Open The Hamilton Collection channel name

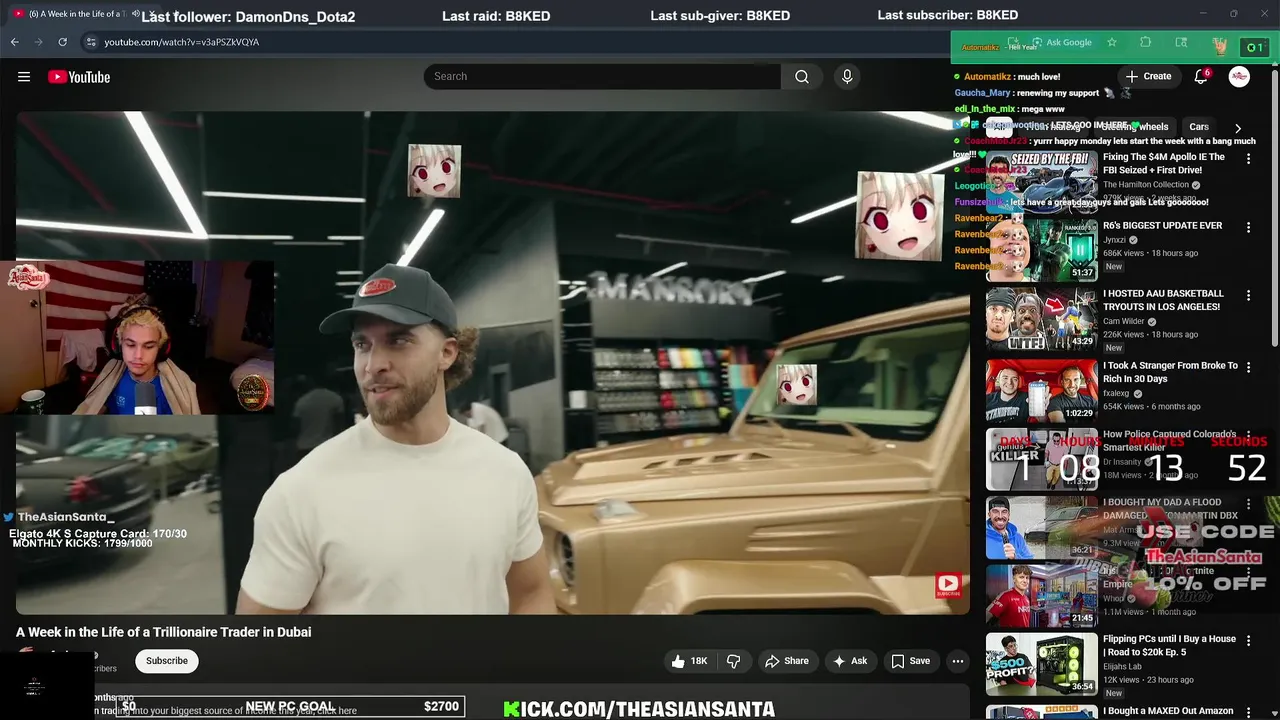pos(1145,185)
